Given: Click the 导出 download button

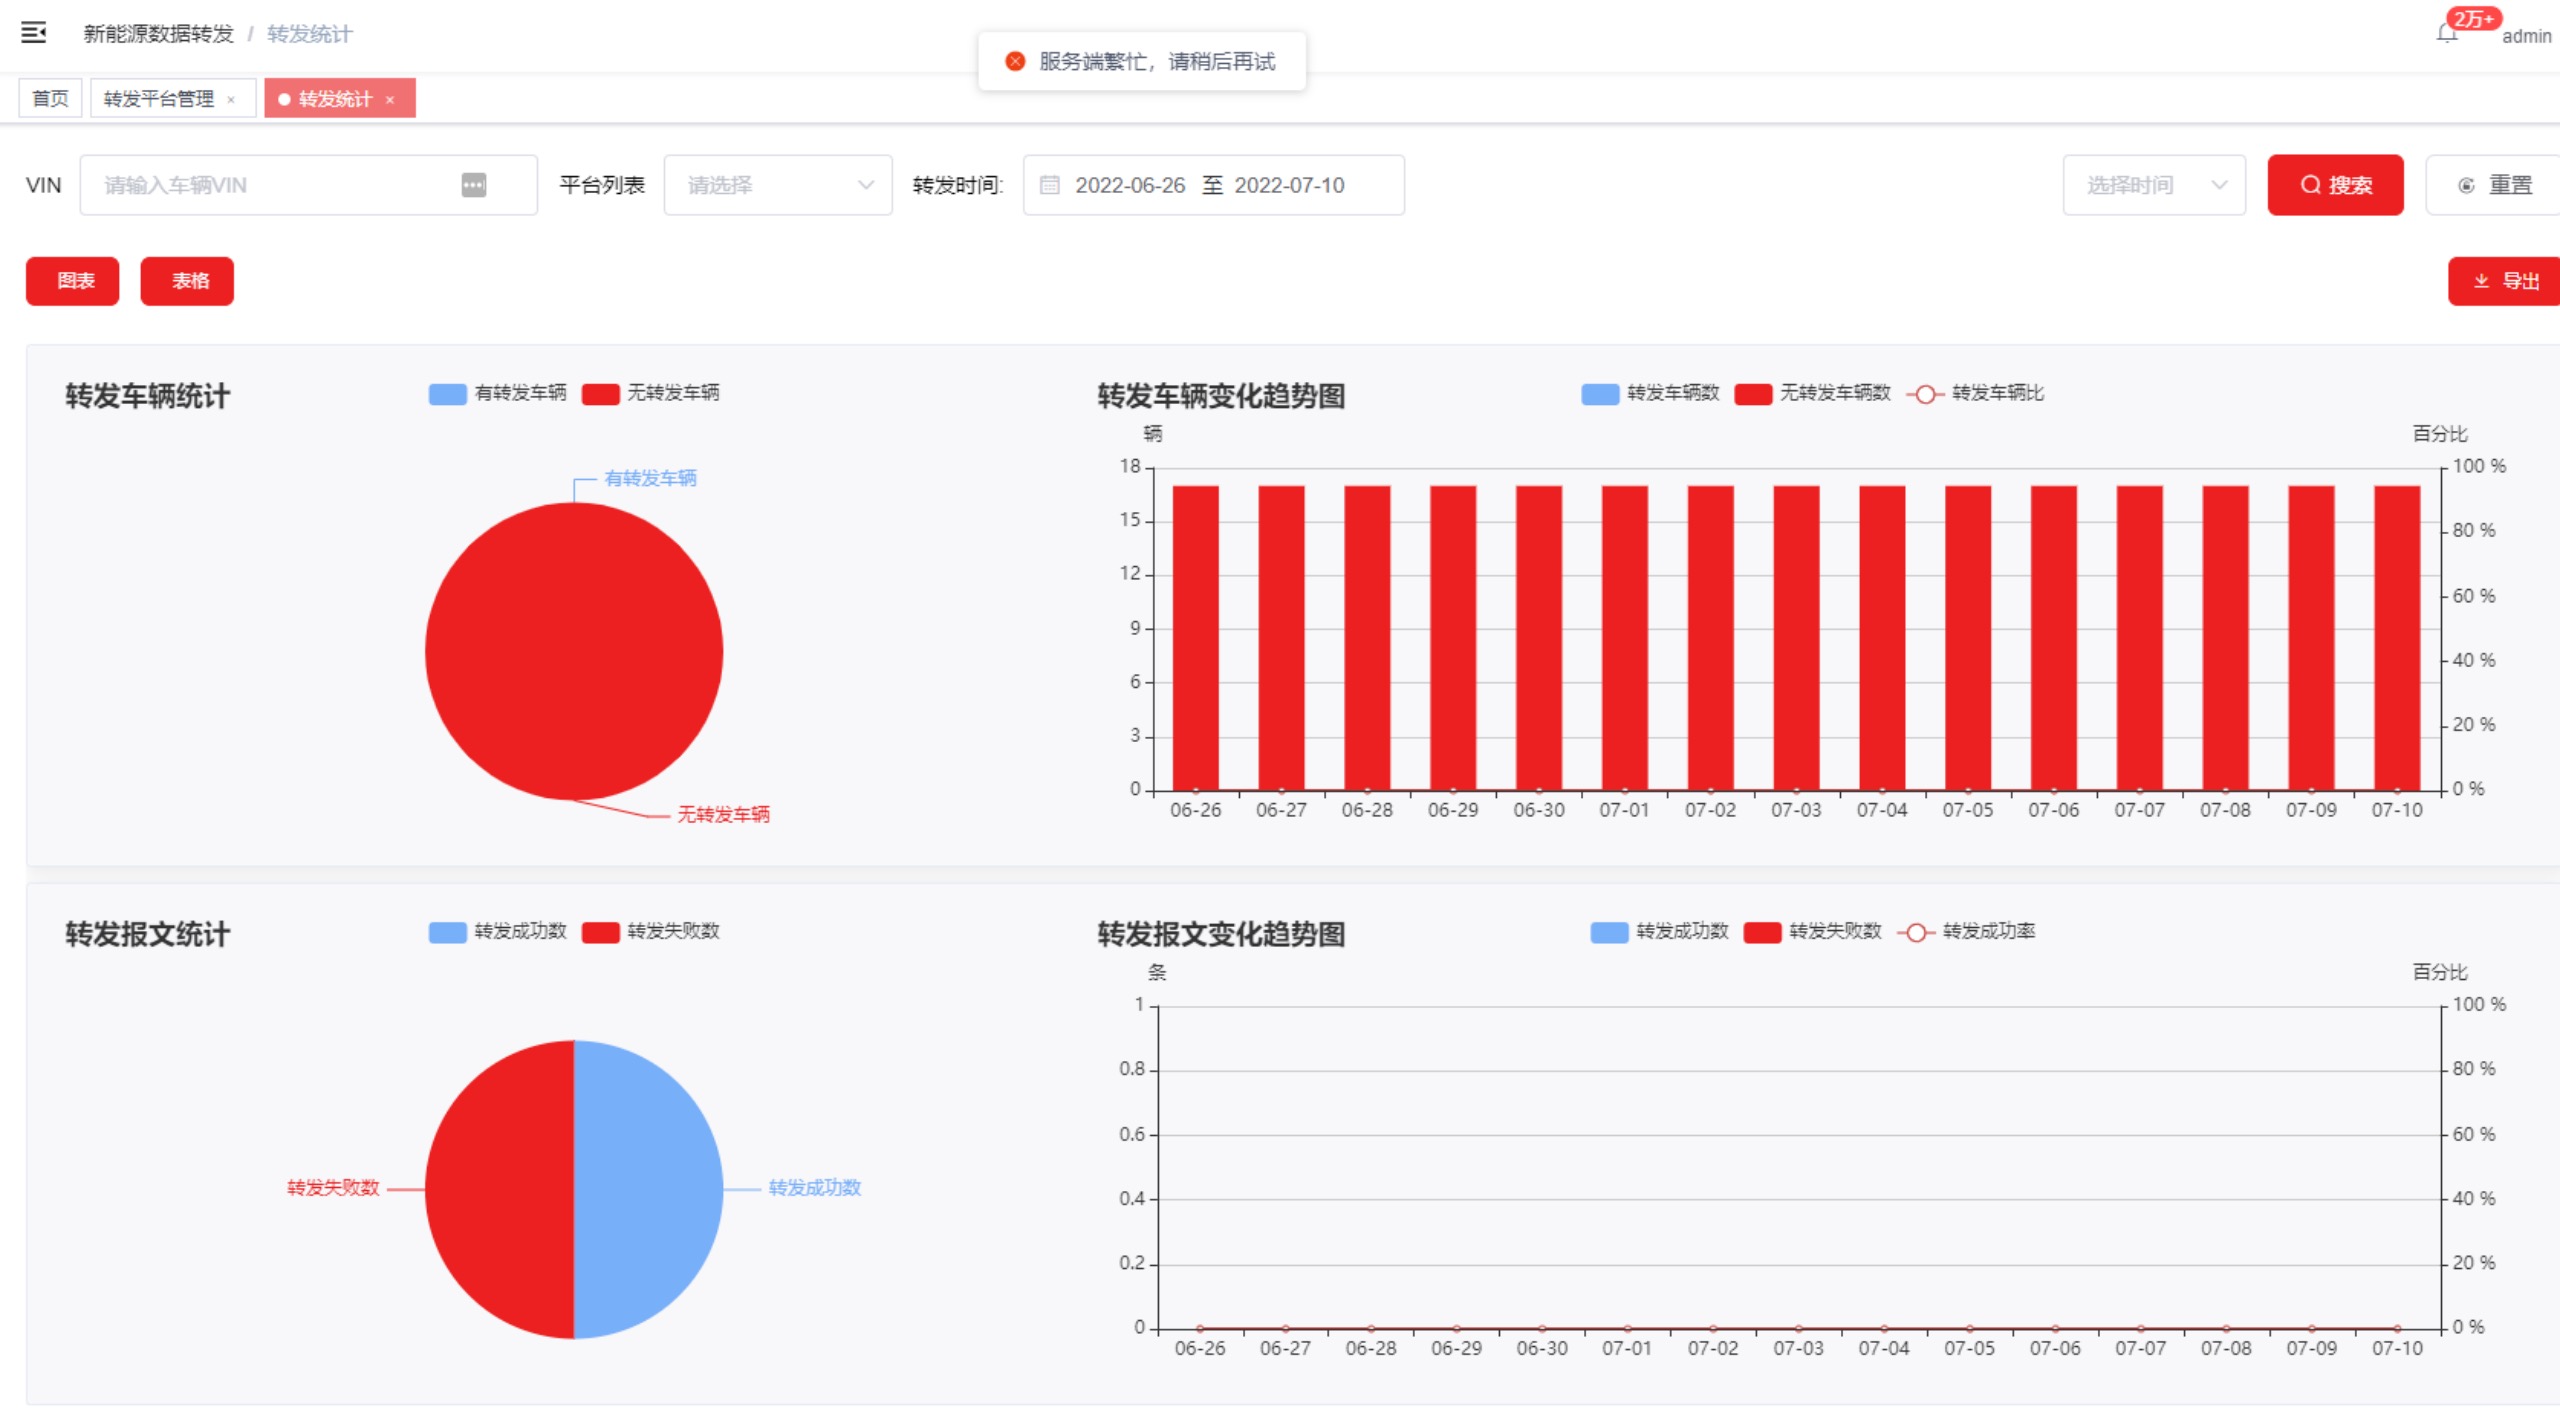Looking at the screenshot, I should [2505, 281].
